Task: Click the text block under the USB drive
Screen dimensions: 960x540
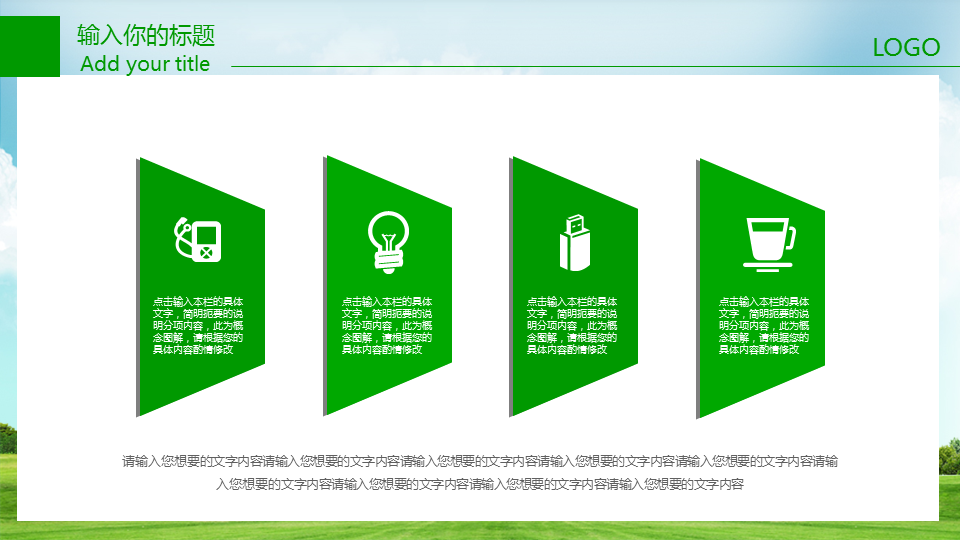Action: point(572,325)
